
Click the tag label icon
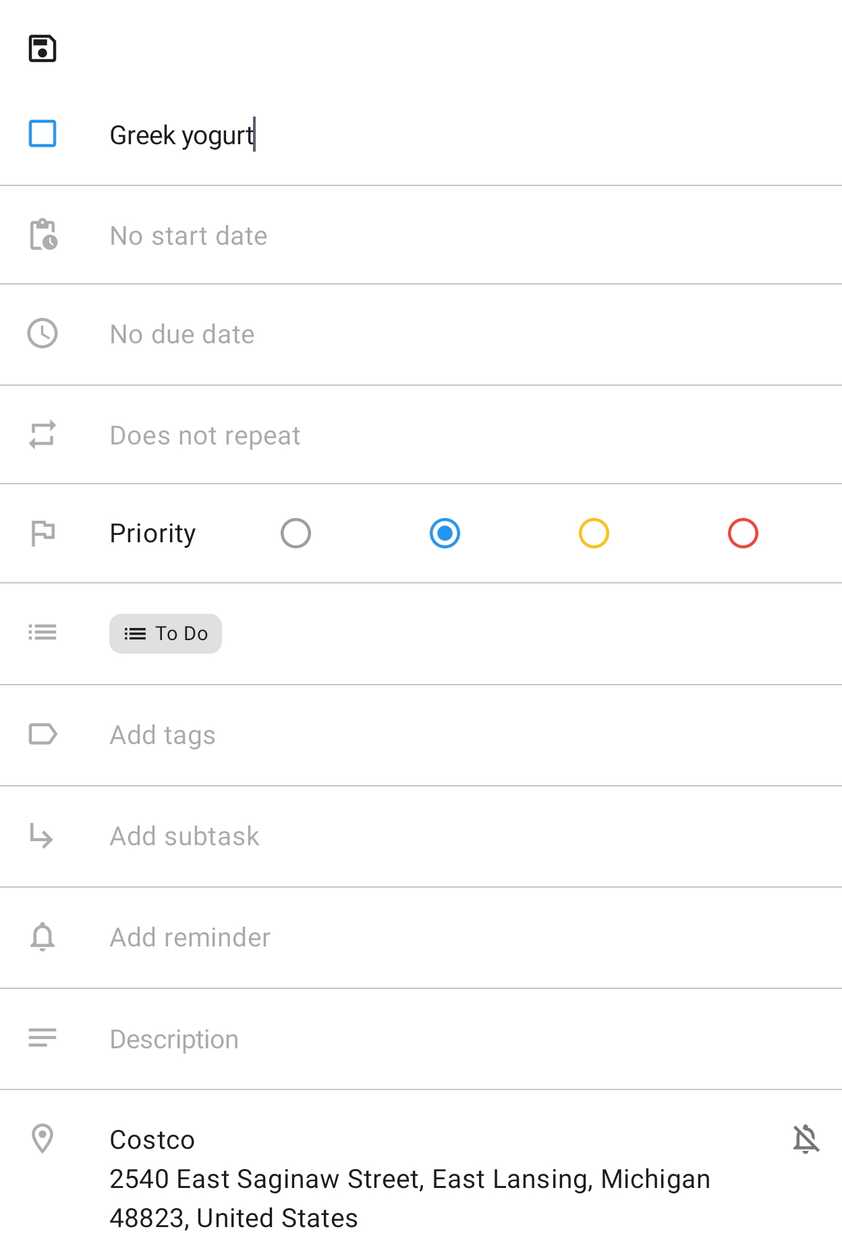tap(42, 735)
